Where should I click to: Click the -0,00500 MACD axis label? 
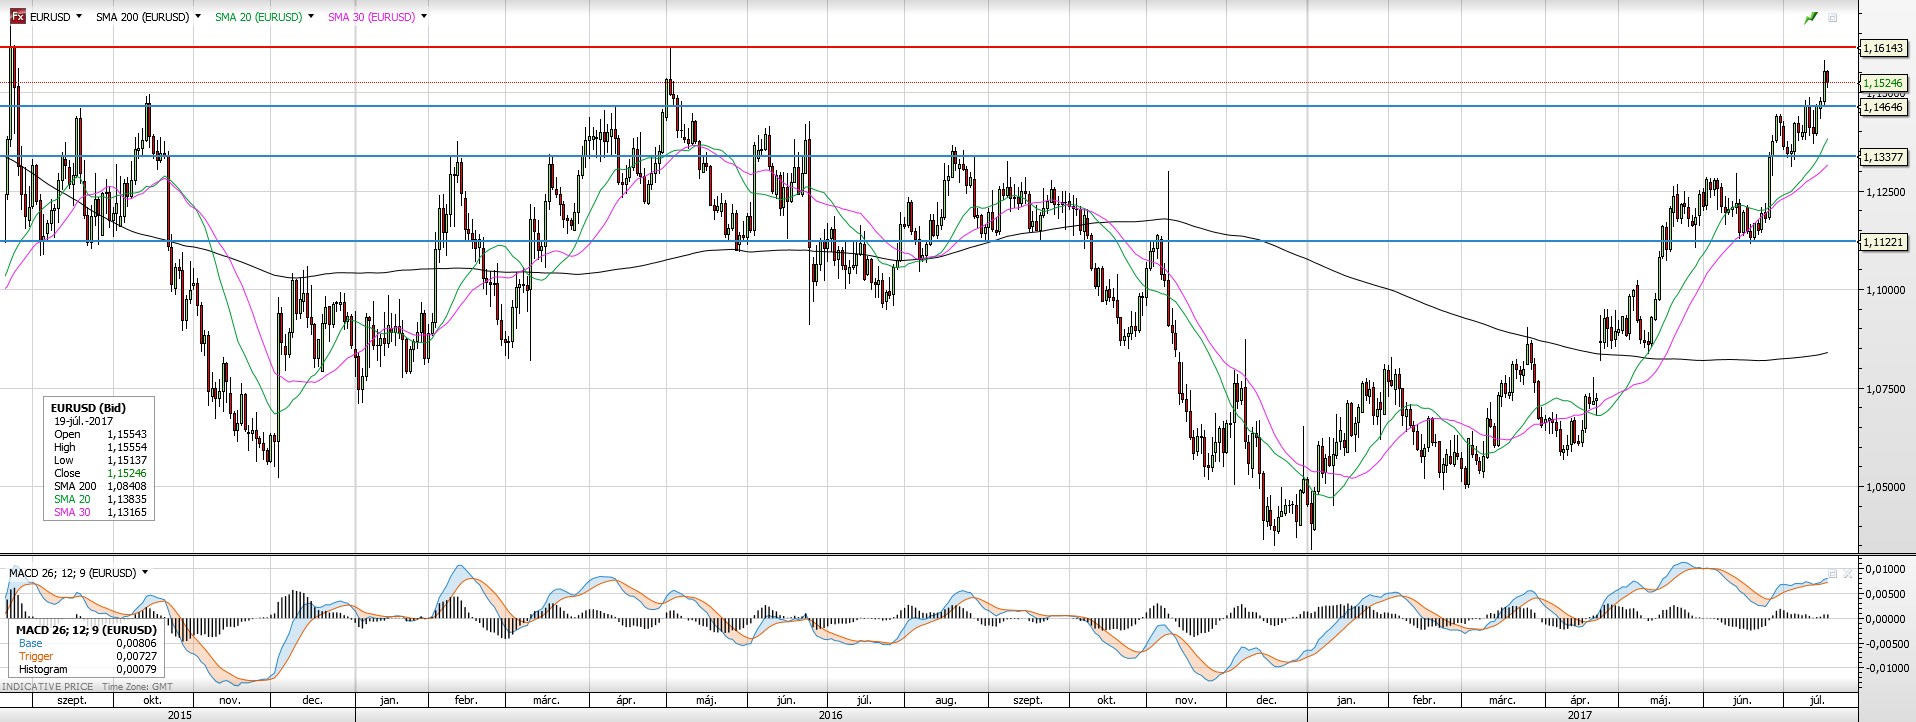(1884, 644)
